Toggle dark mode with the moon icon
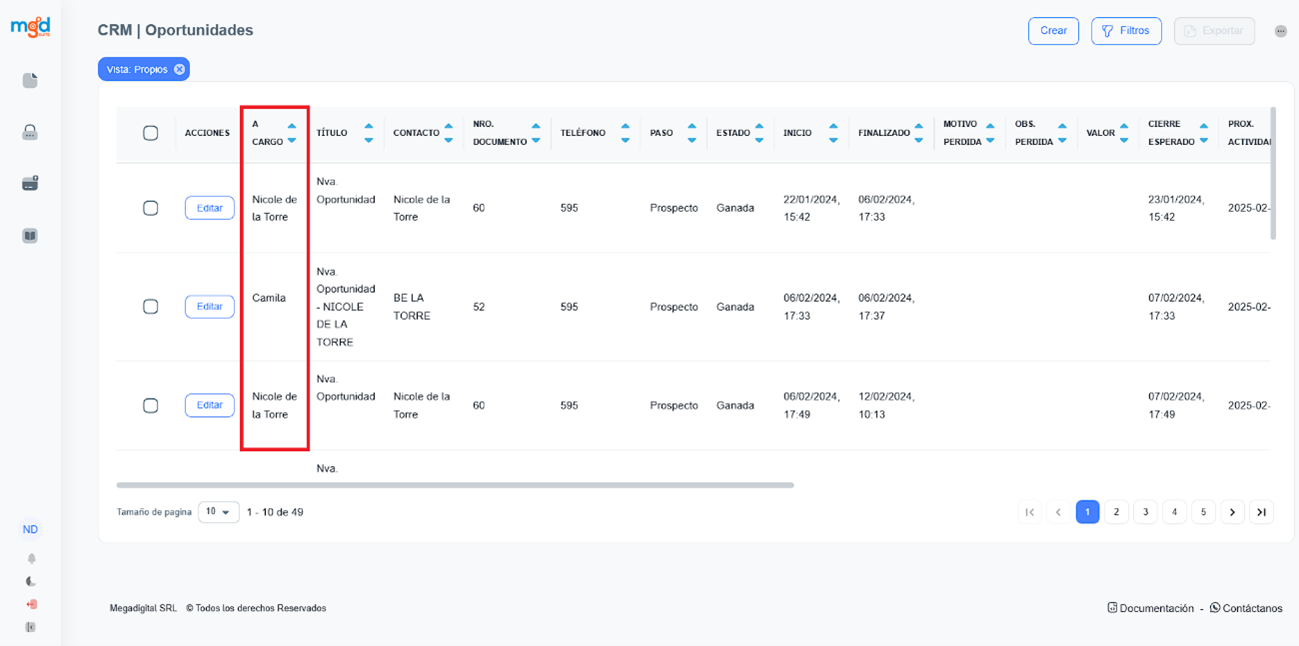1299x646 pixels. click(31, 581)
